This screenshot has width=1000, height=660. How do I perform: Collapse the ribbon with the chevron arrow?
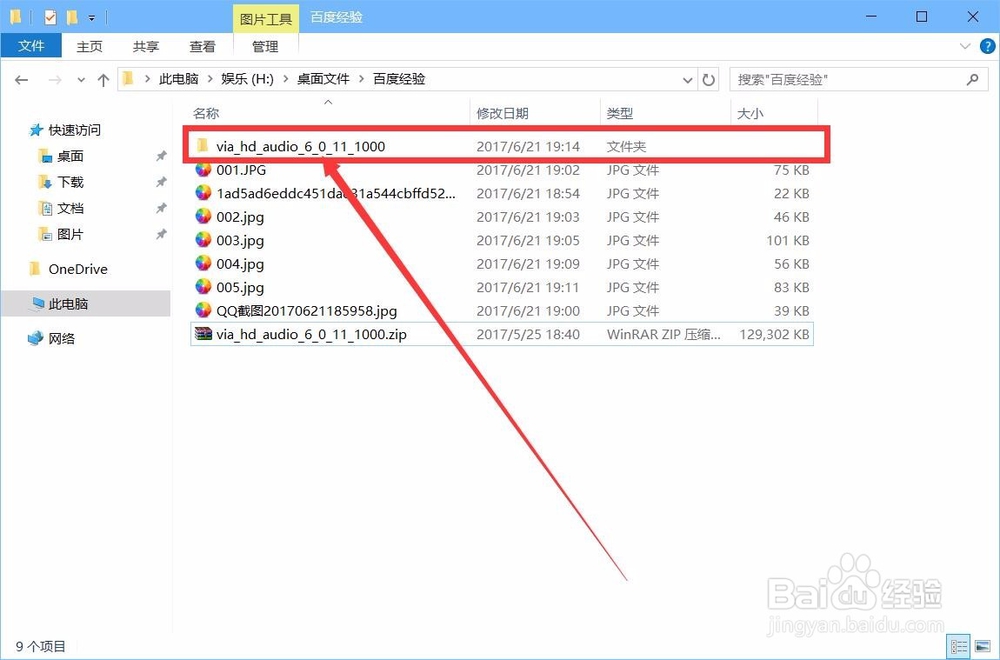(964, 46)
